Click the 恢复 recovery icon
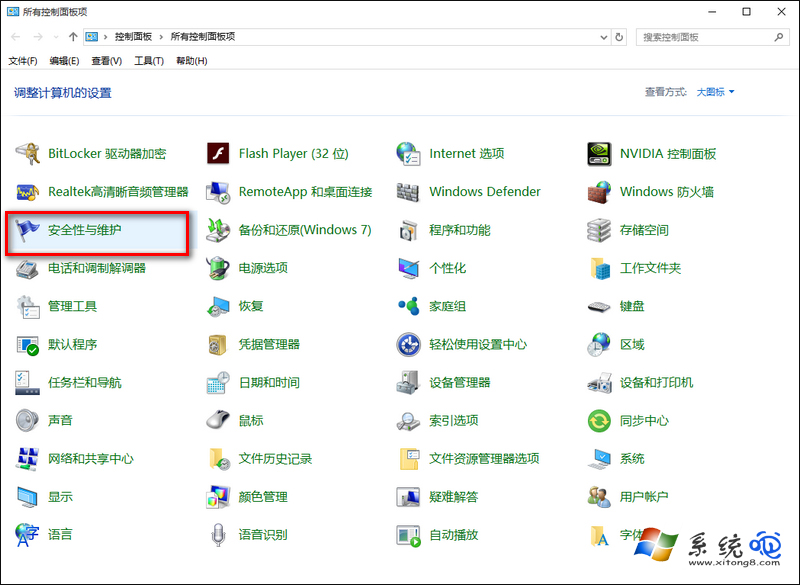The image size is (800, 585). pos(218,307)
